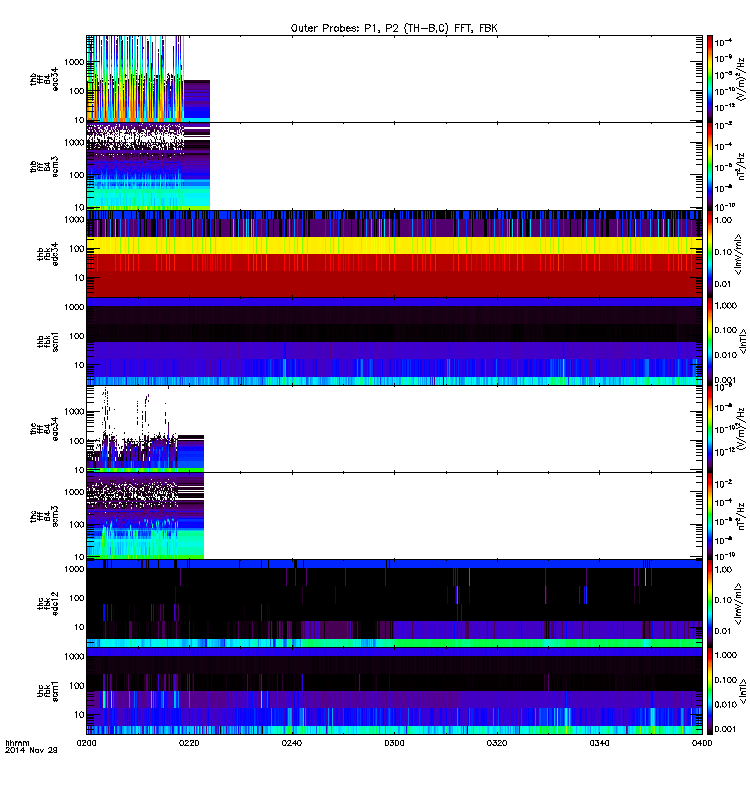Click the plot title 'Outer Probes: P1, P2 (TH-B,C) FFT, FBK'
Viewport: 750px width, 800px height.
[x=394, y=29]
